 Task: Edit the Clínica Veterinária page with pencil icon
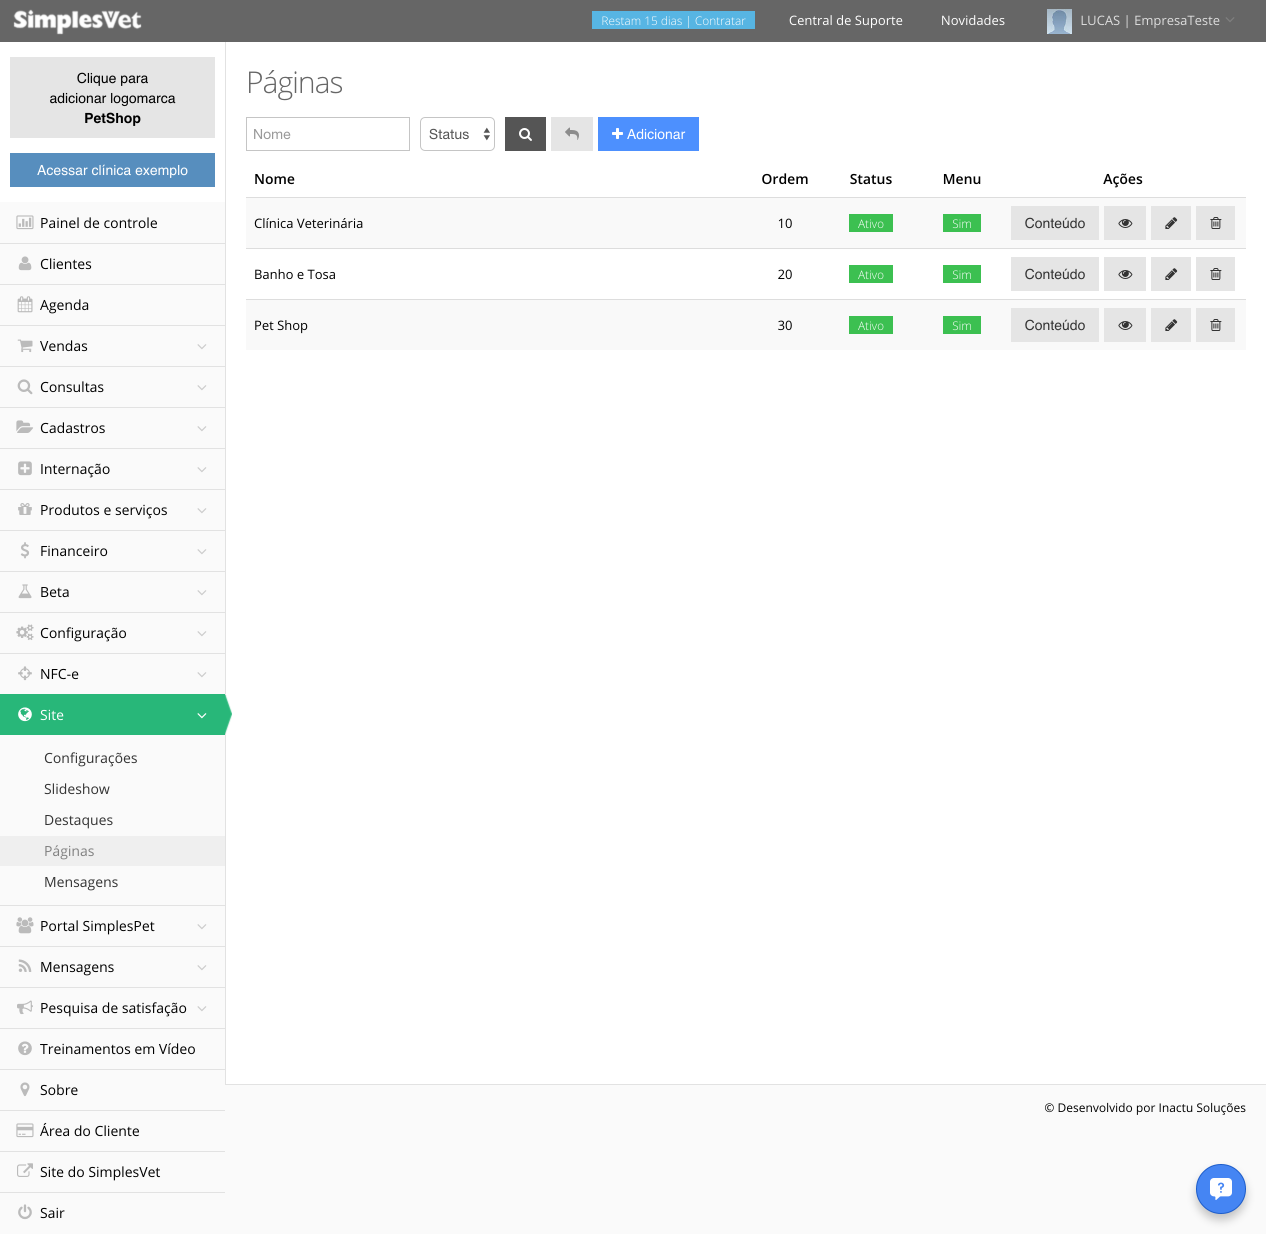click(1170, 223)
